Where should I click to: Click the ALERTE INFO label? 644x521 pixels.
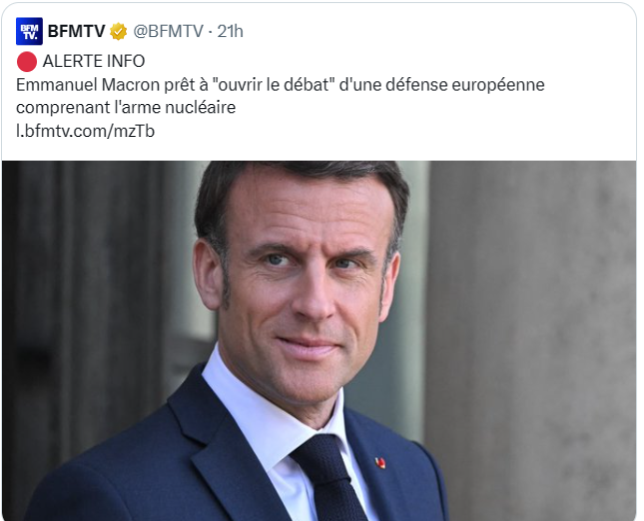[94, 61]
